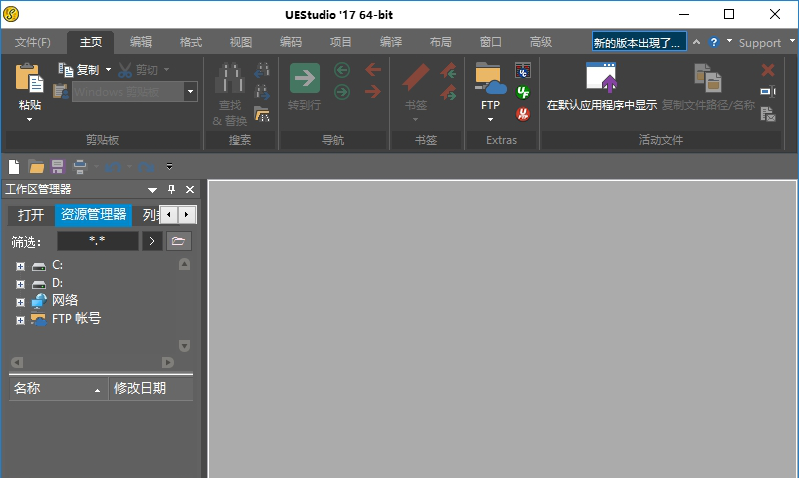The height and width of the screenshot is (497, 799).
Task: Apply filter with > button
Action: click(x=151, y=241)
